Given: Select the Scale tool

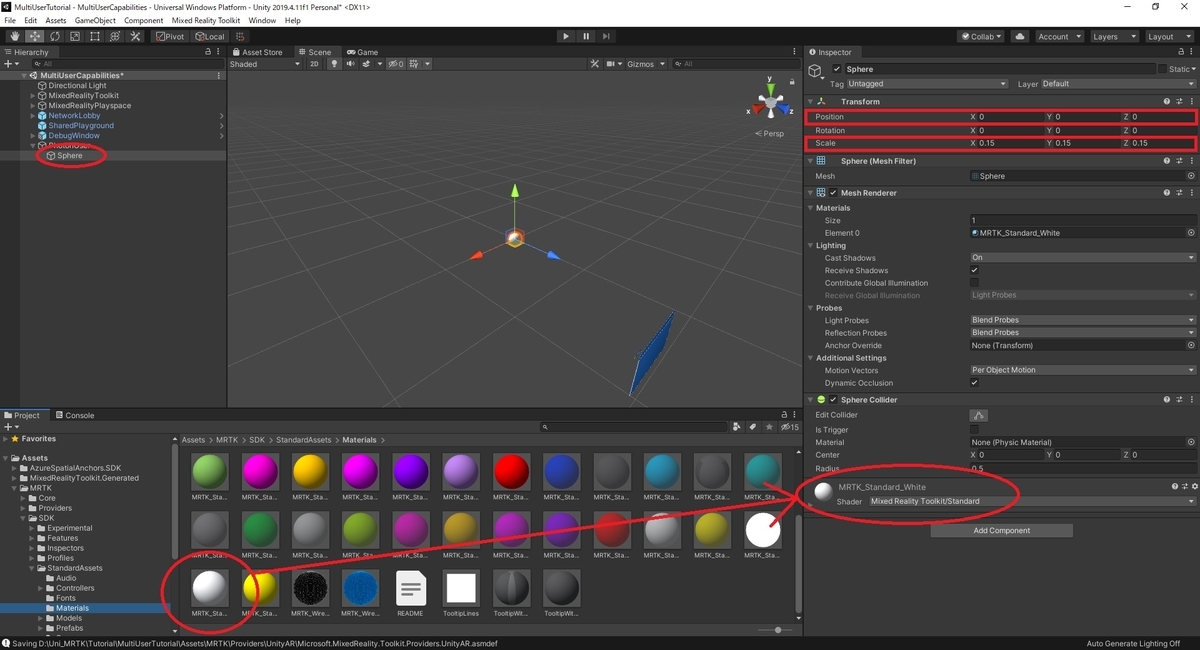Looking at the screenshot, I should click(74, 36).
